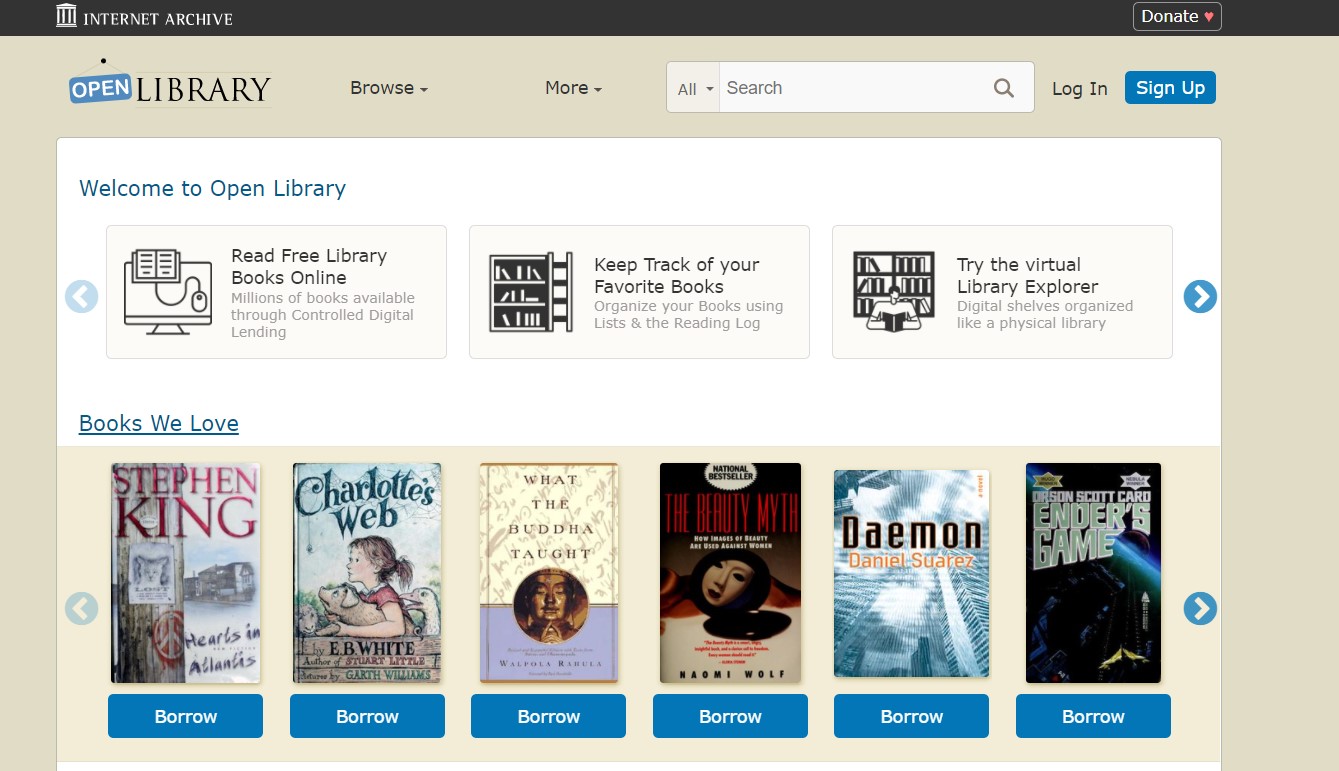The width and height of the screenshot is (1339, 771).
Task: Open the Ender's Game book cover
Action: [x=1093, y=573]
